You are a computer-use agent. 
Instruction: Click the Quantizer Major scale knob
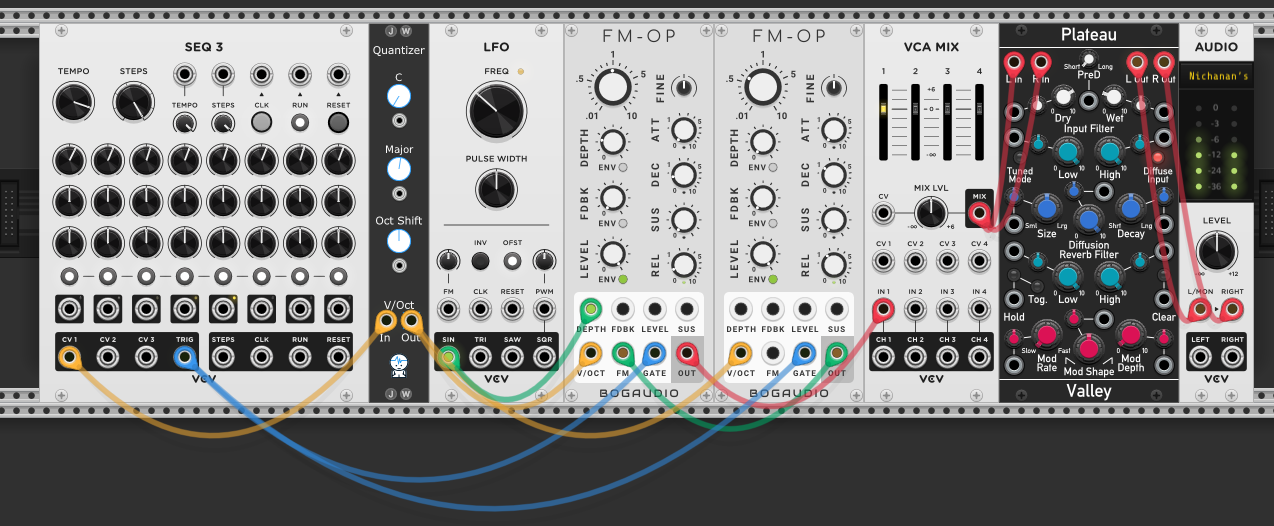tap(399, 169)
